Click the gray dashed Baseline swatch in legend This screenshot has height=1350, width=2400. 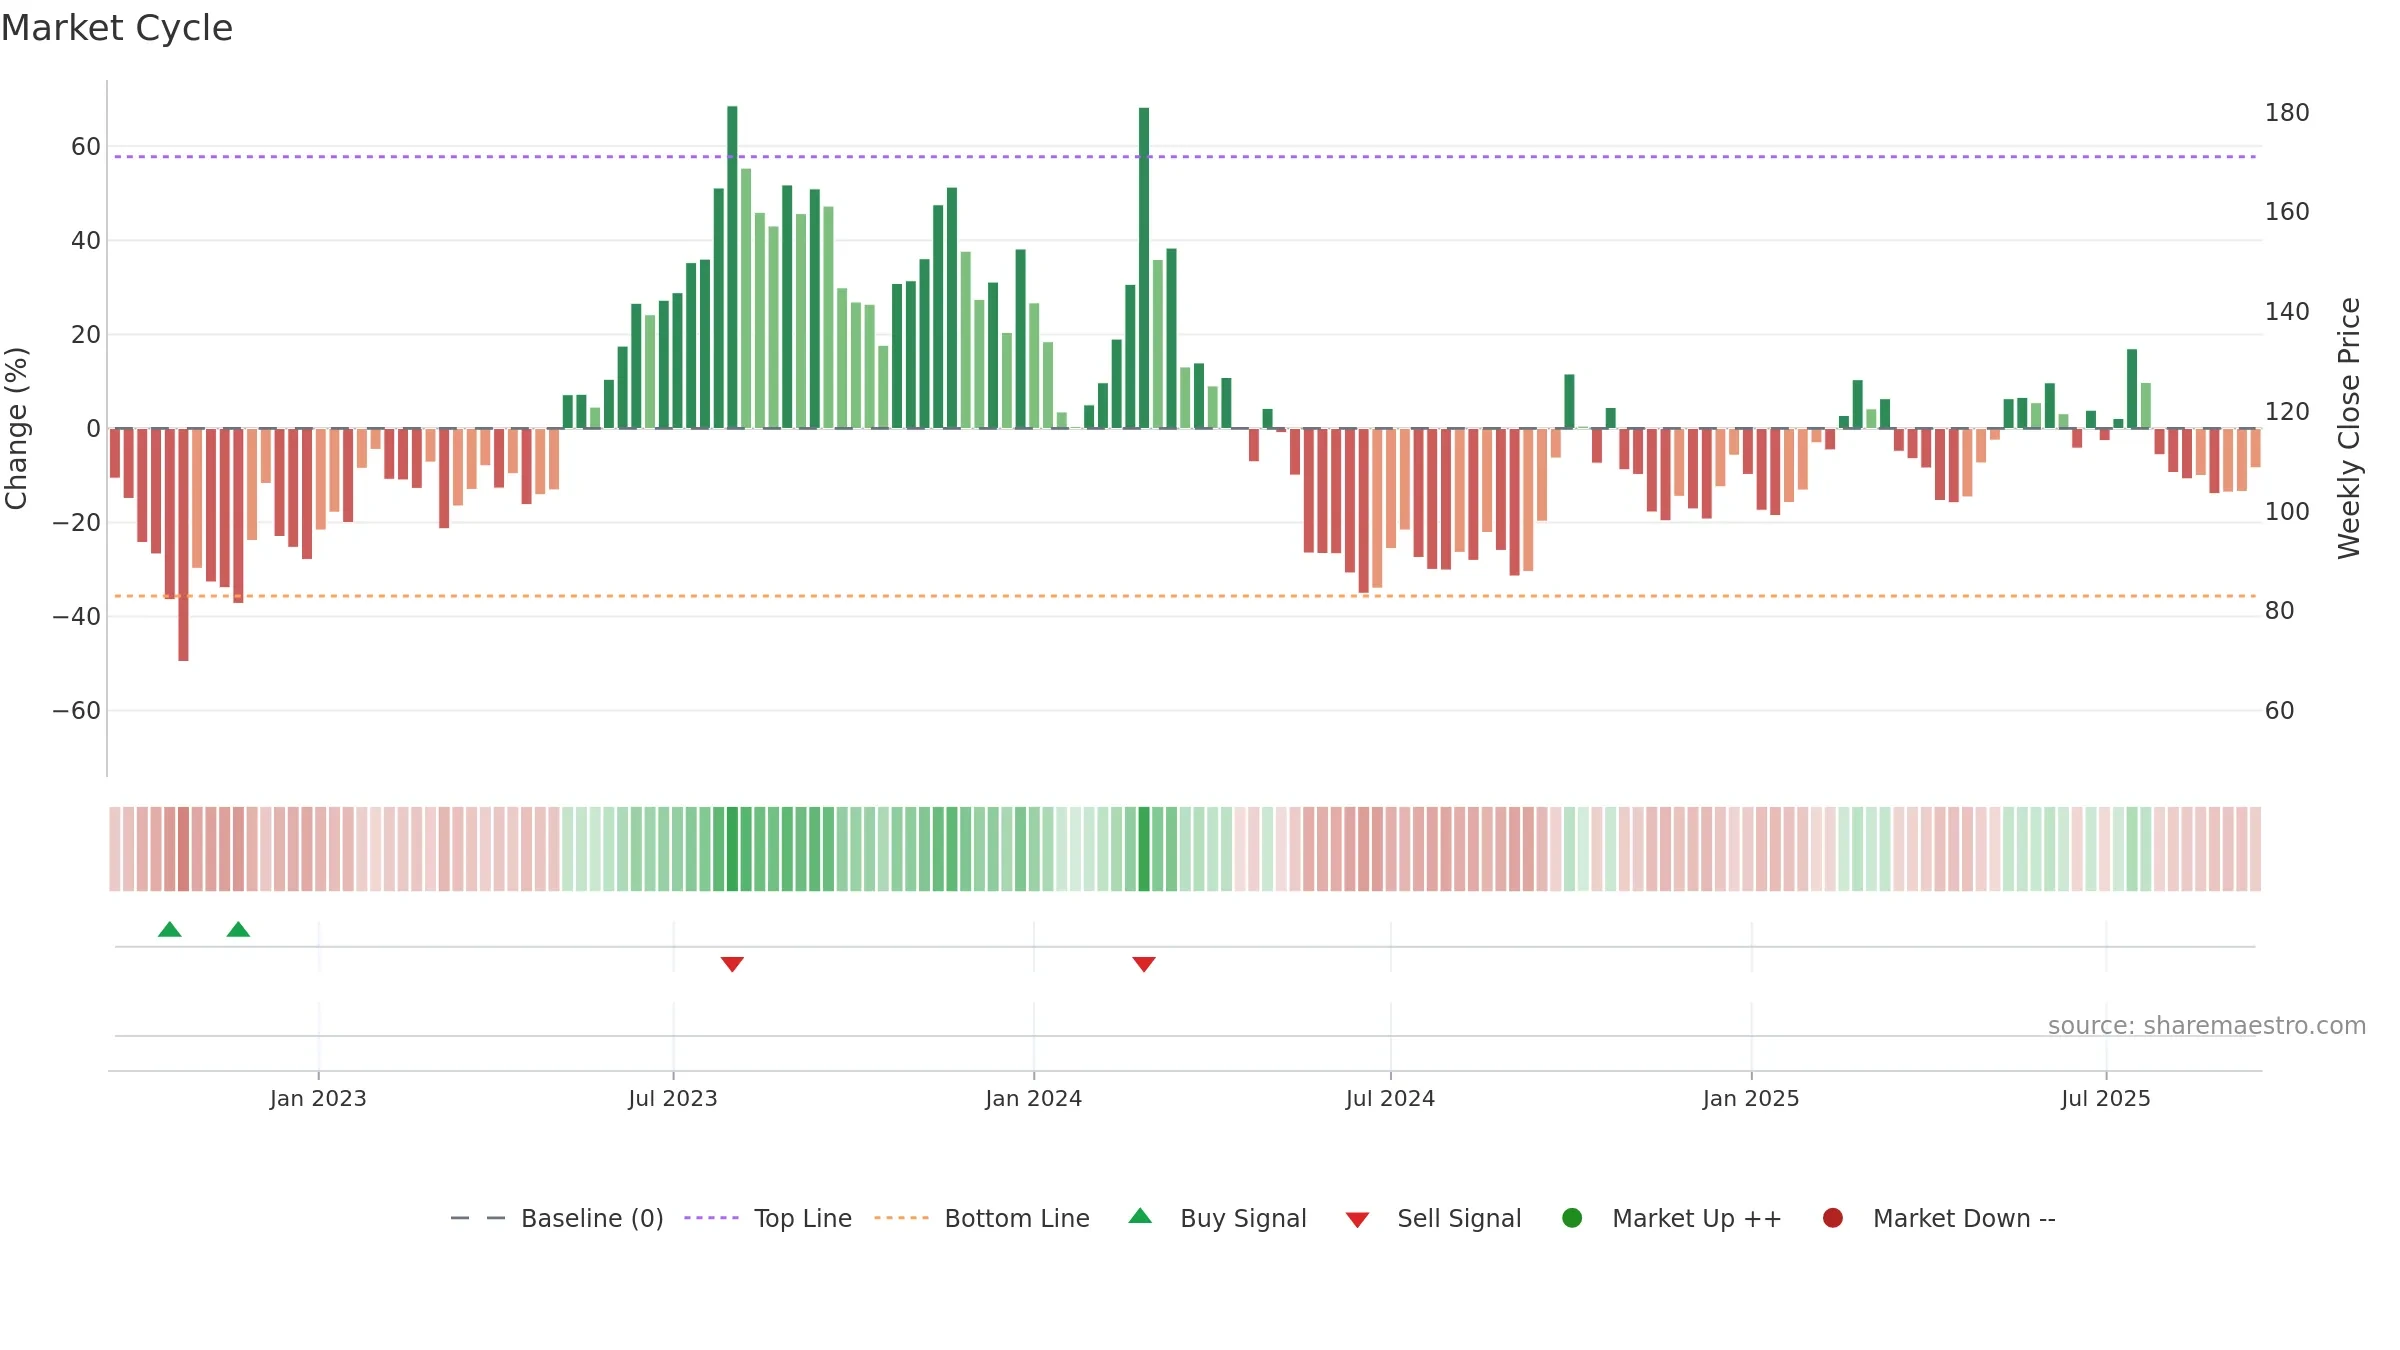click(478, 1218)
